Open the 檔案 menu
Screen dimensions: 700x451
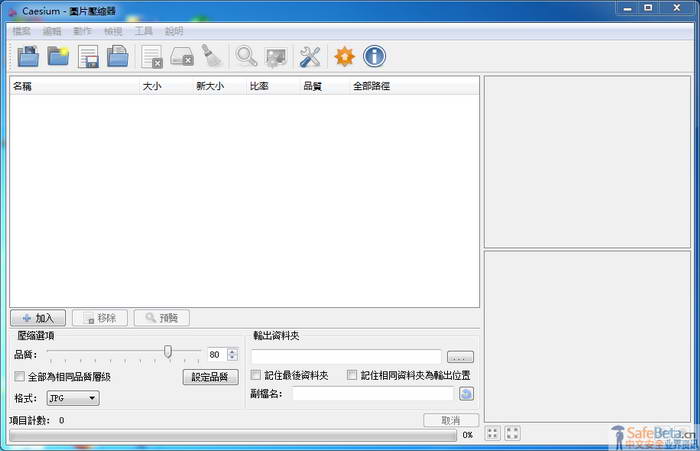[21, 31]
